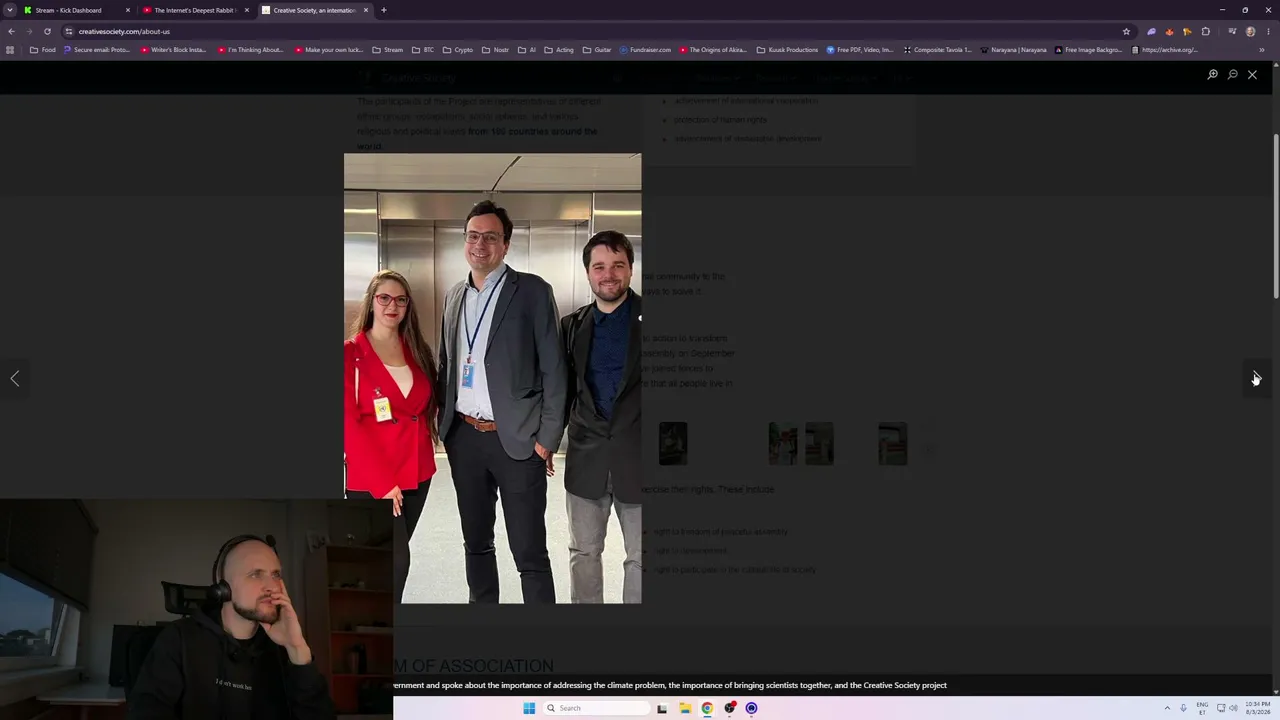Click the browser forward arrow
The width and height of the screenshot is (1280, 720).
click(x=29, y=31)
